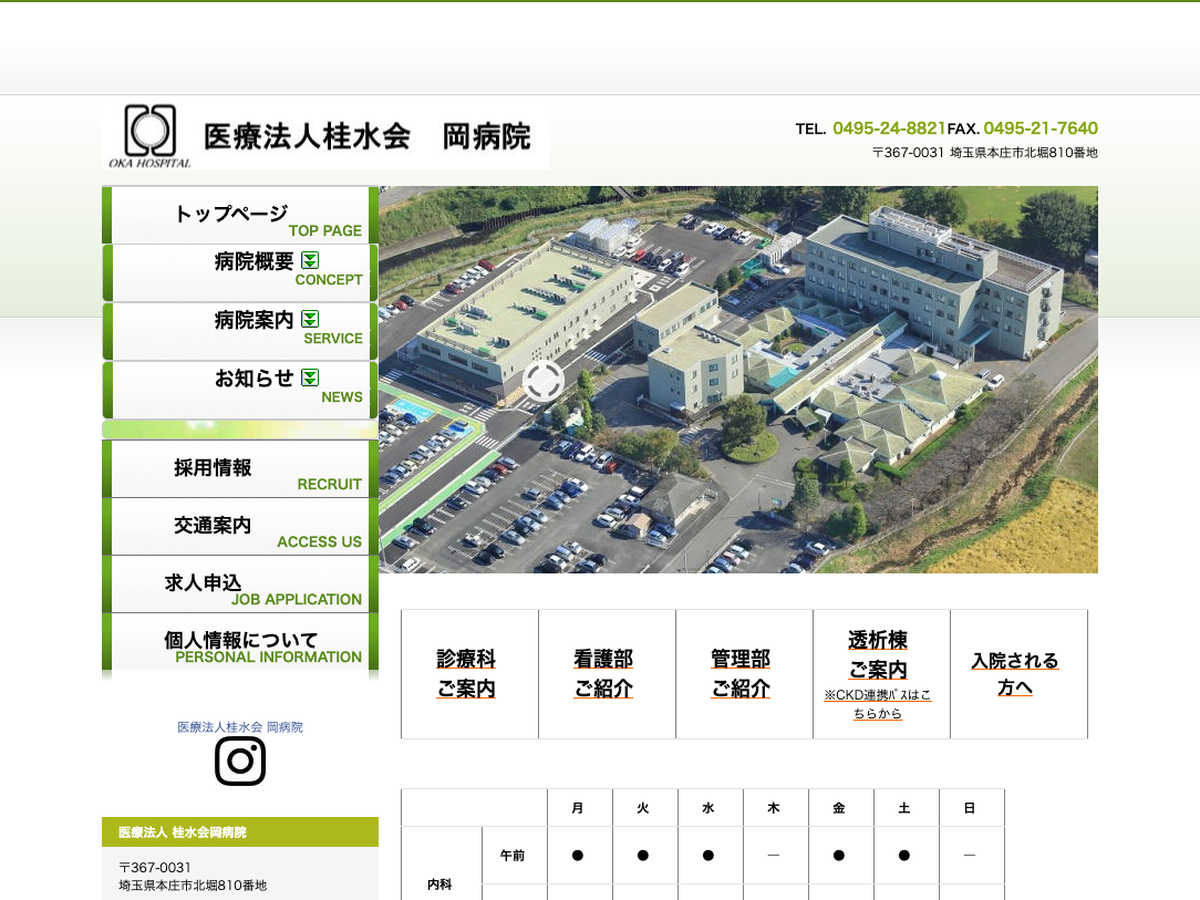Click the 医療法人桂水会 岡病院 Instagram text link
Screen dimensions: 1200x900
coord(240,727)
